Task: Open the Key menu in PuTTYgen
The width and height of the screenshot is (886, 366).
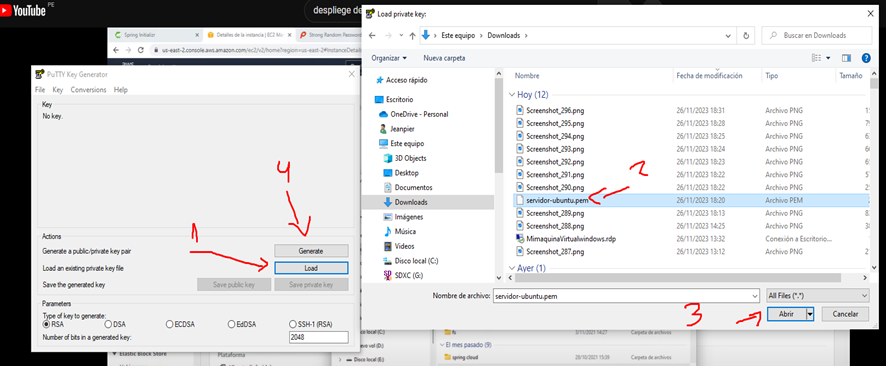Action: (58, 90)
